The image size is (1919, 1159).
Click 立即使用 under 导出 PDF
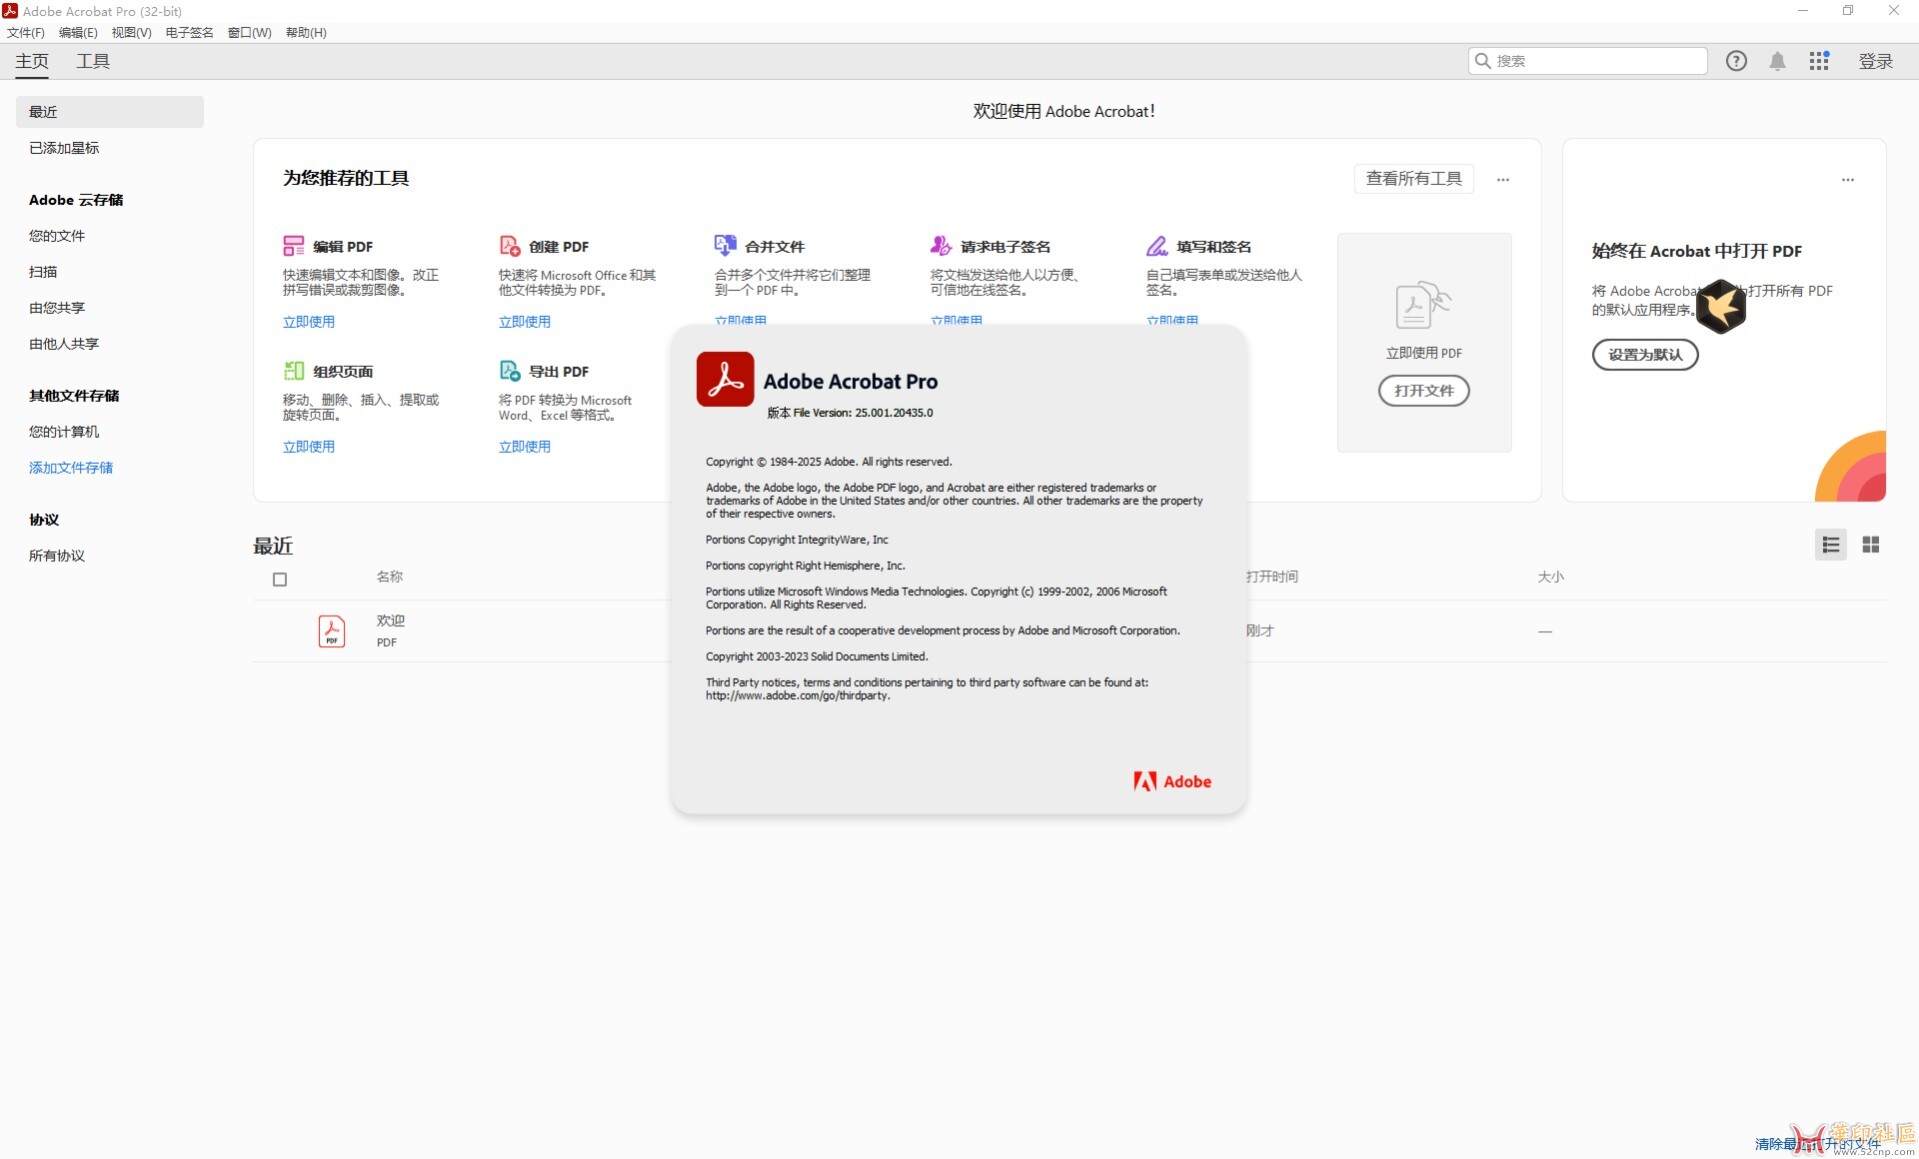pos(525,447)
